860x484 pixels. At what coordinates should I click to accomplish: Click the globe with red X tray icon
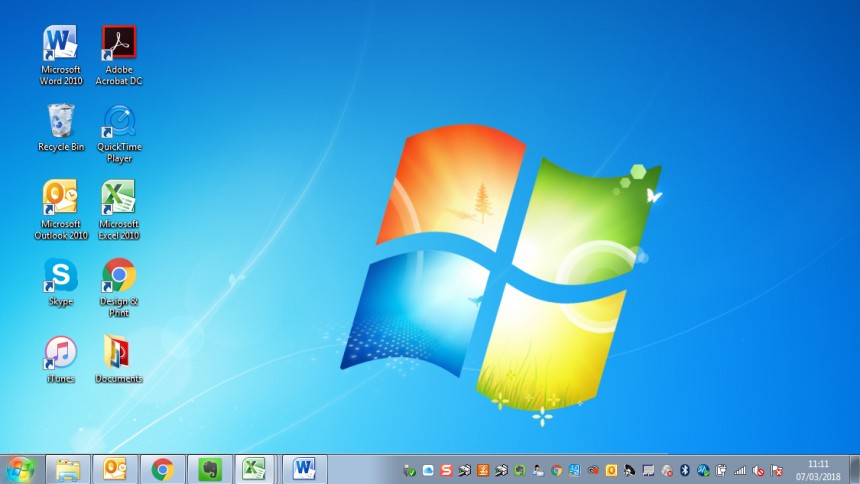pos(666,470)
